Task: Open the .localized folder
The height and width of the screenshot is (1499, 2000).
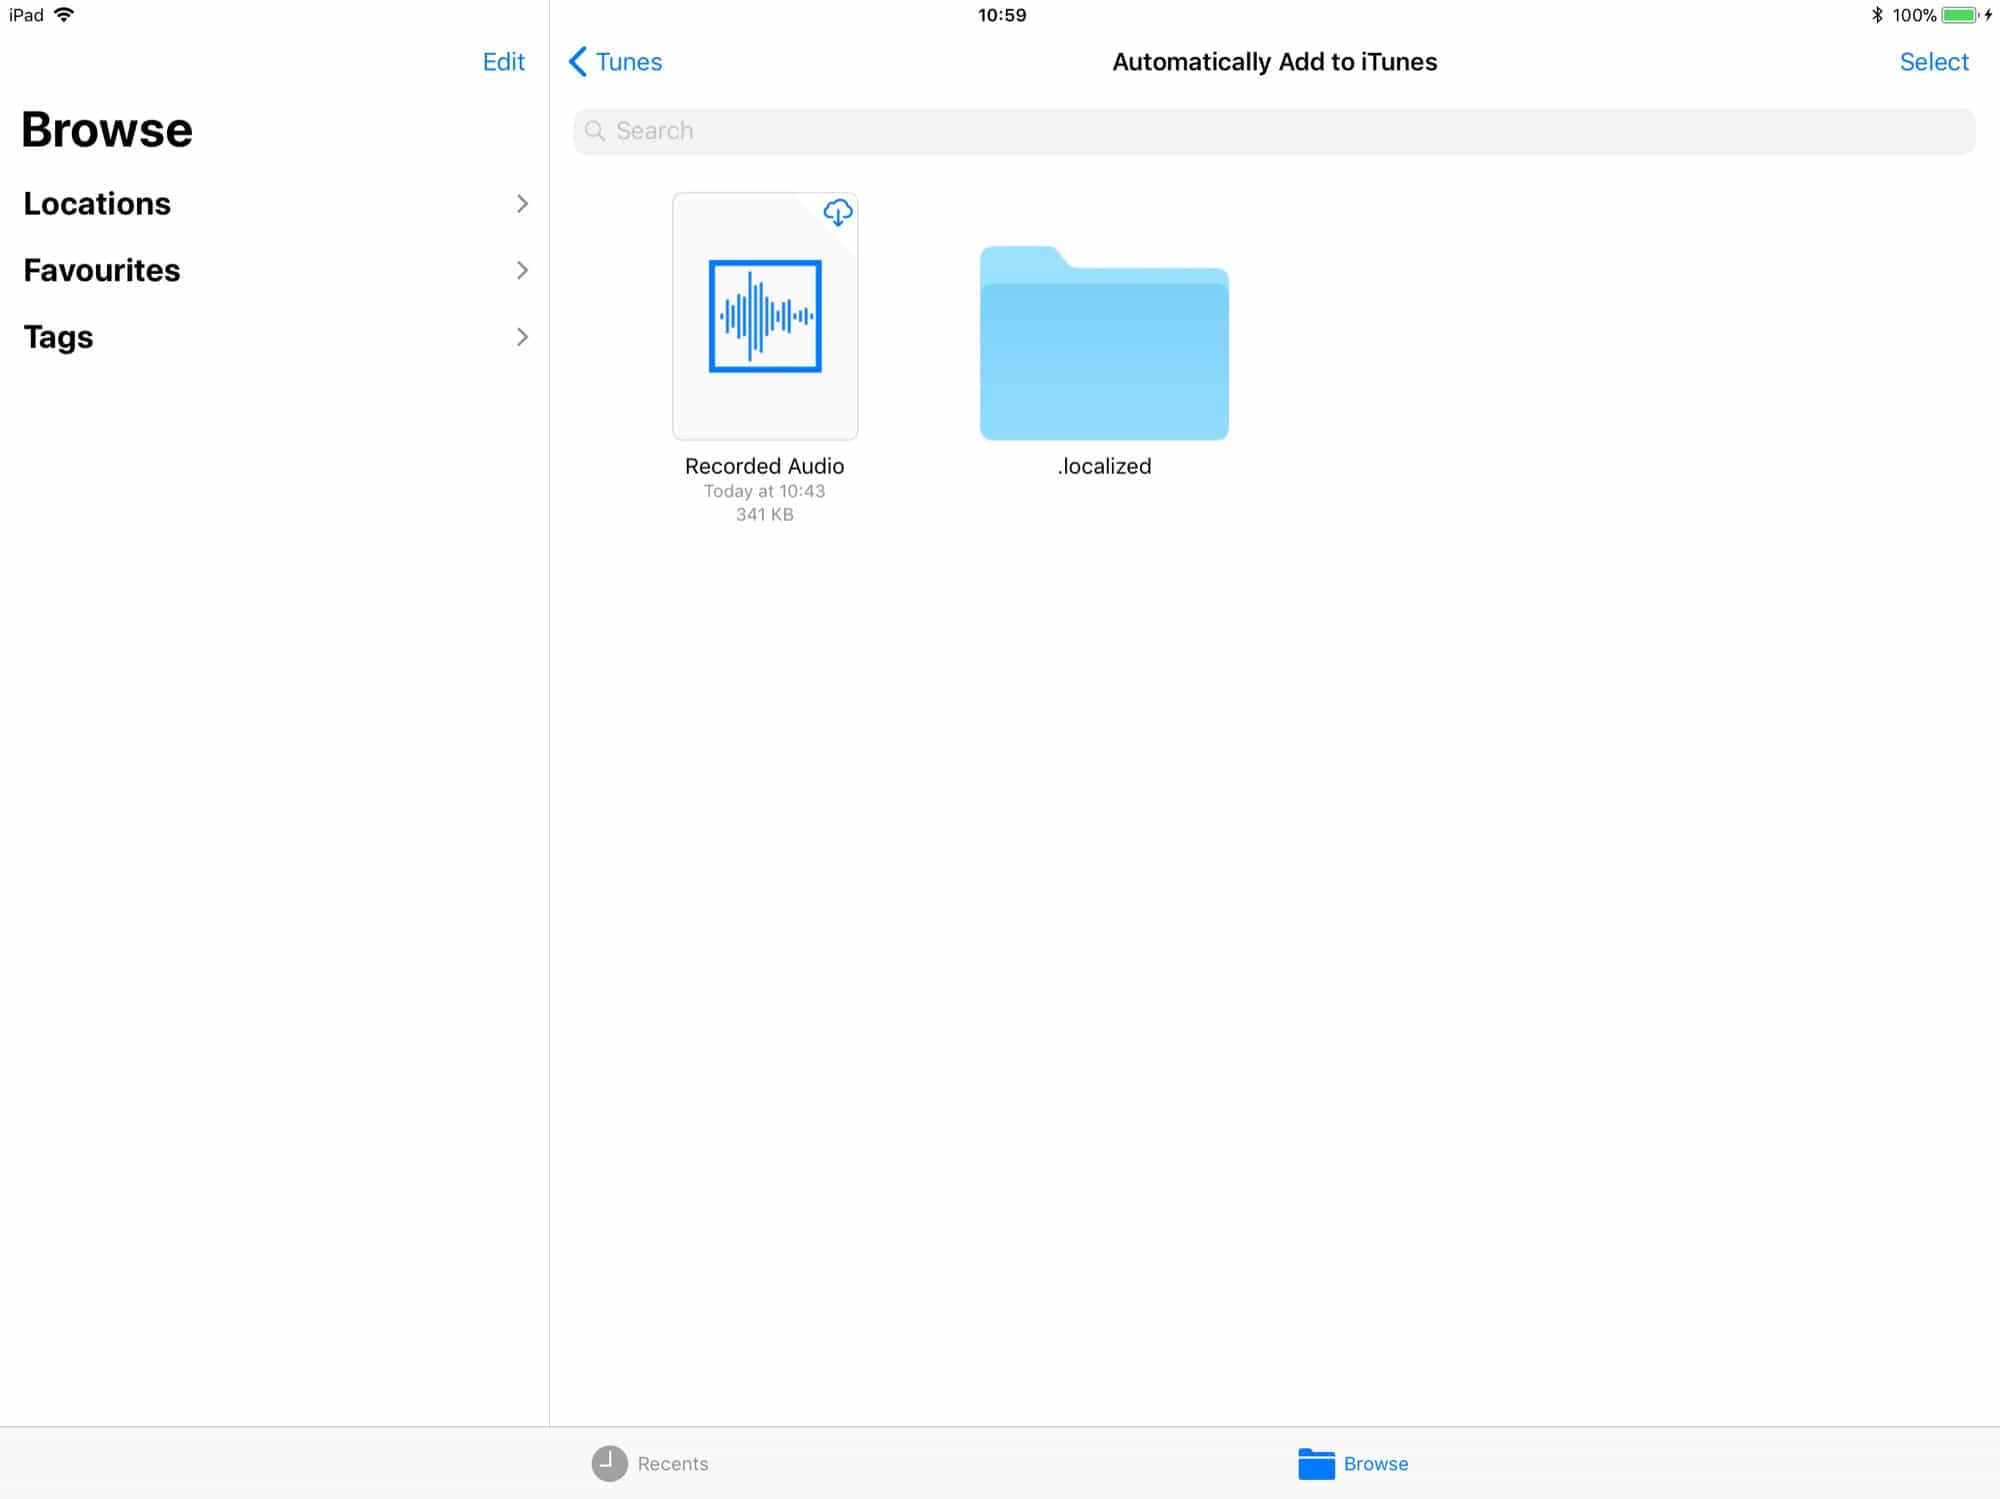Action: (1104, 340)
